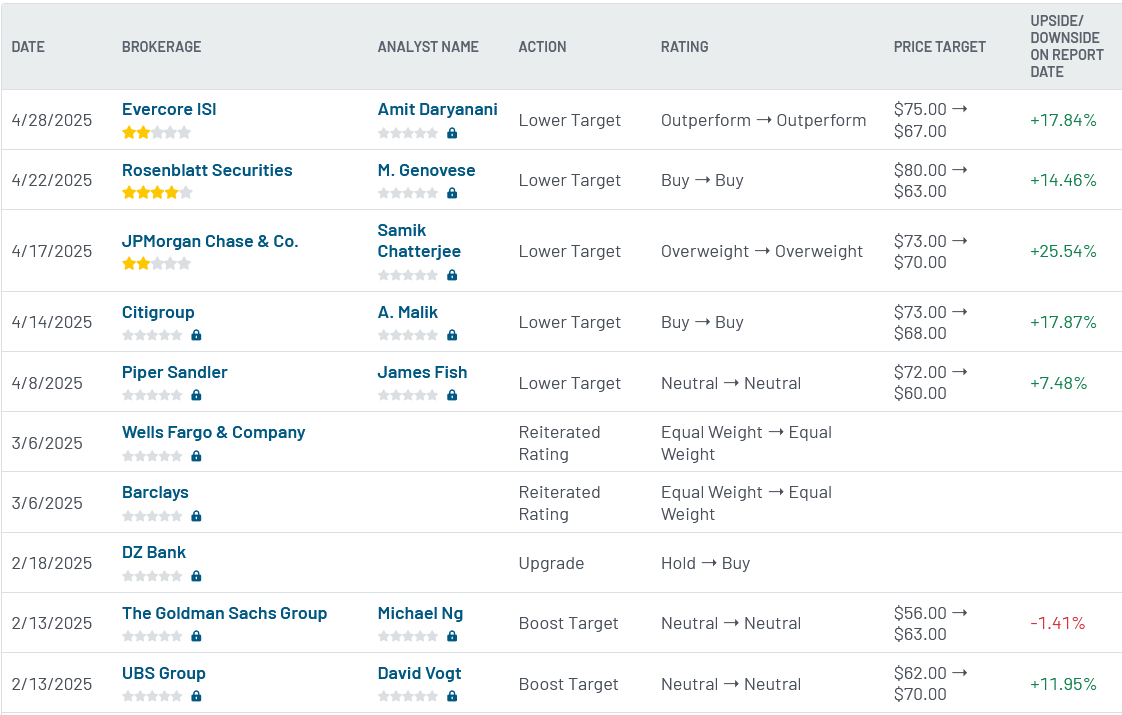Open JPMorgan Chase & Co. link
This screenshot has width=1122, height=715.
tap(210, 241)
